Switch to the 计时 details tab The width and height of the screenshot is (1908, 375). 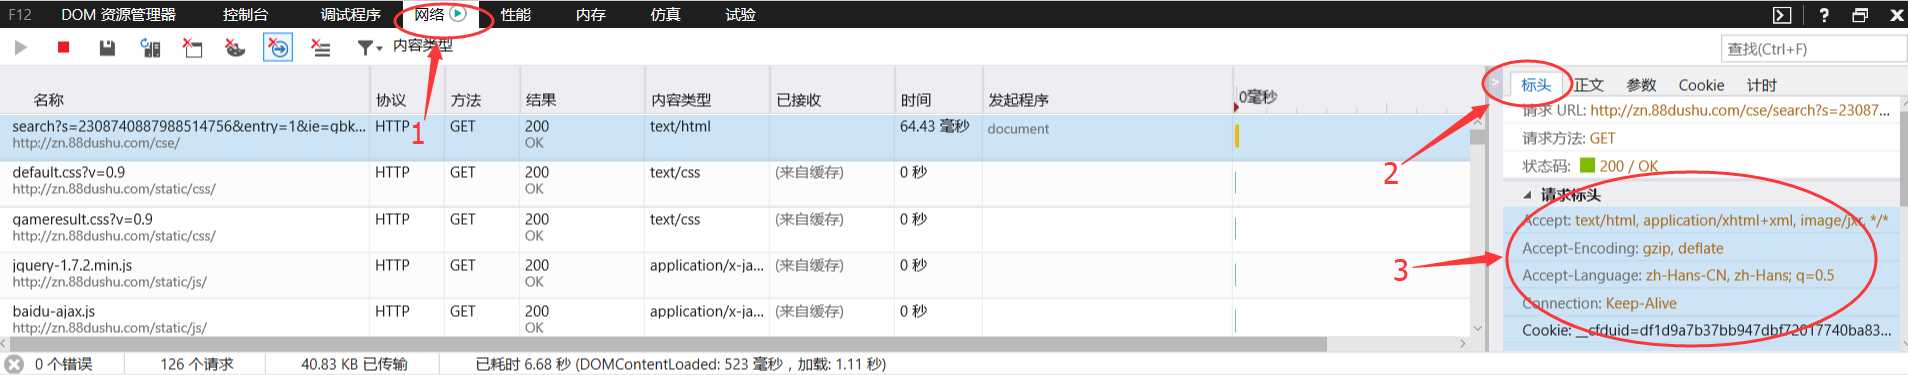click(1762, 85)
